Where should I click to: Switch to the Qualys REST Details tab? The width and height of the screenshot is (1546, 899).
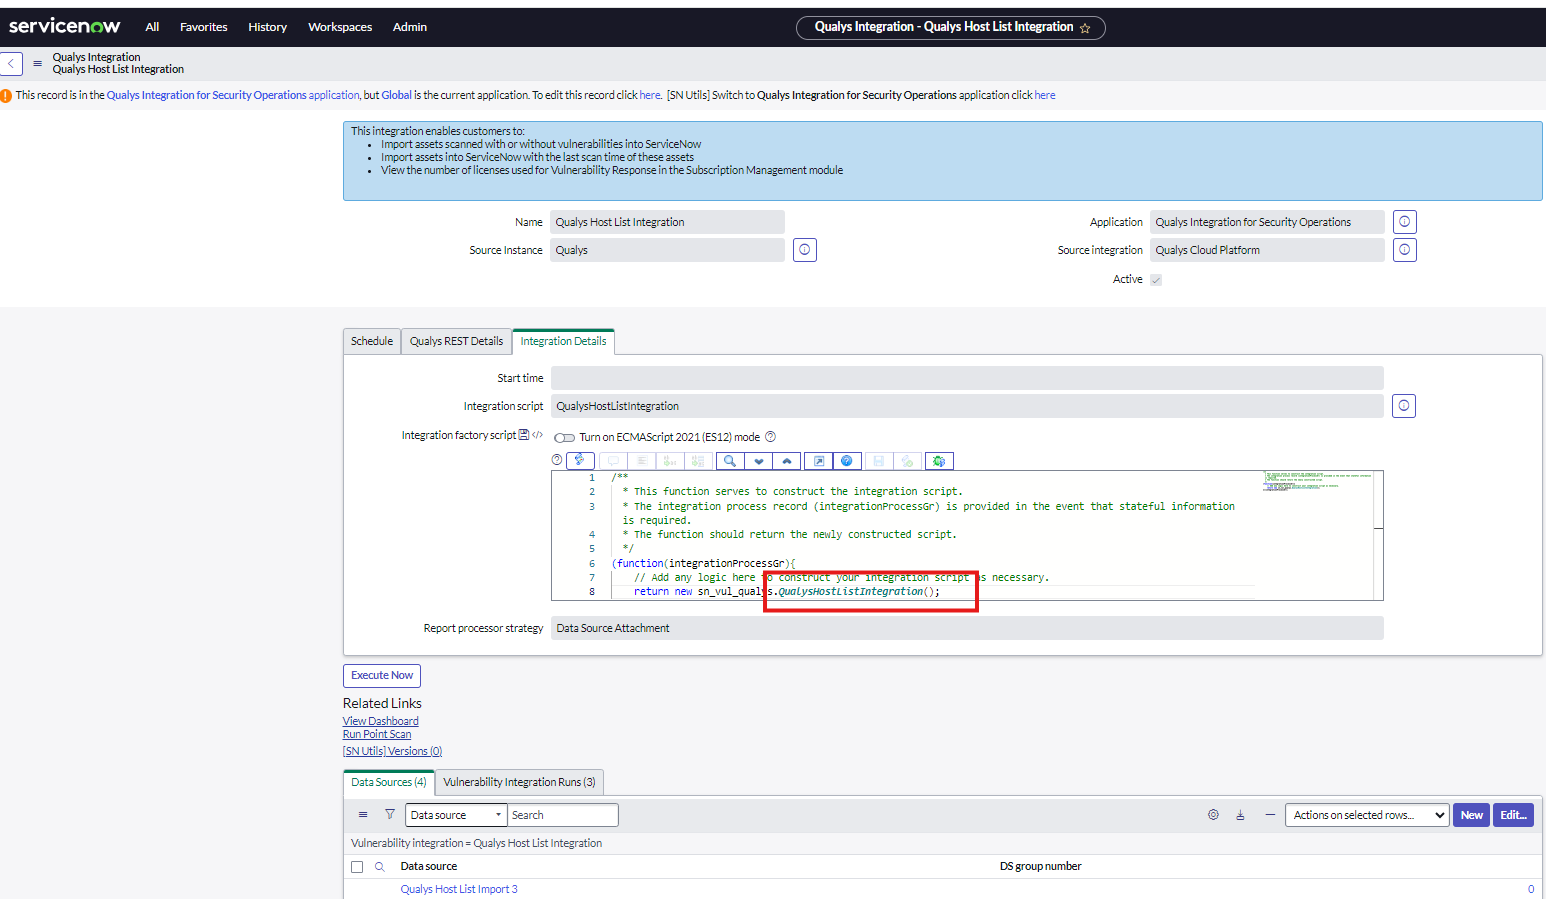[x=456, y=341]
